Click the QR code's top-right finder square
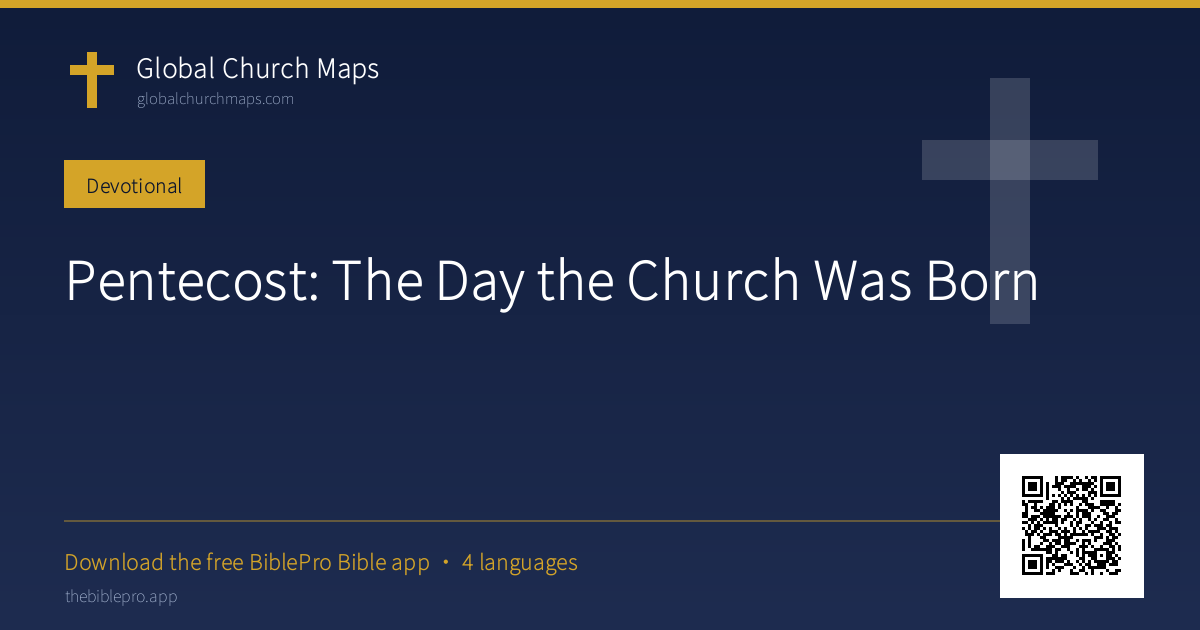This screenshot has height=630, width=1200. [x=1111, y=487]
